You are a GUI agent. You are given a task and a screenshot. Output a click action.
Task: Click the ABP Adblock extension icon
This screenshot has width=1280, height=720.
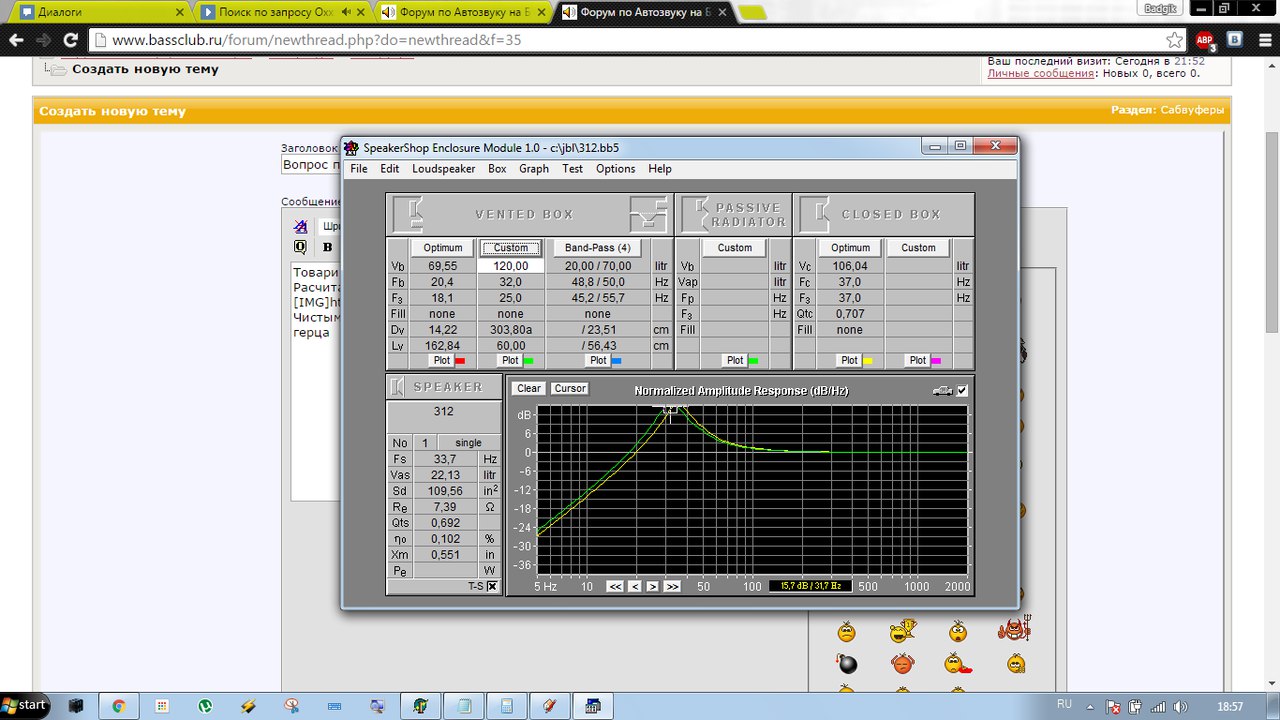(x=1205, y=41)
